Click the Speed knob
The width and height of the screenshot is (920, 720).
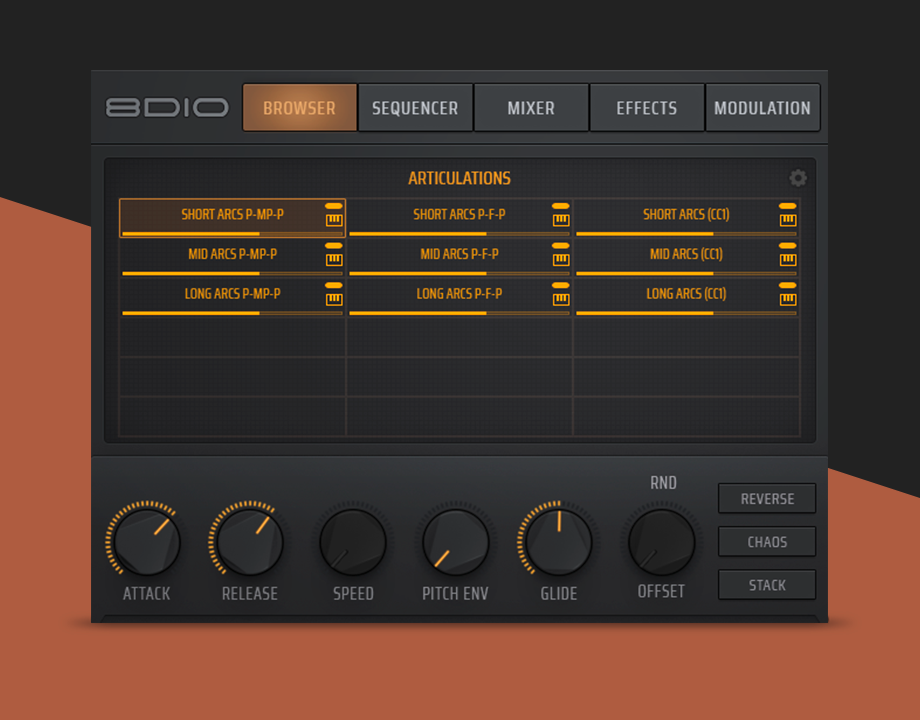tap(353, 542)
